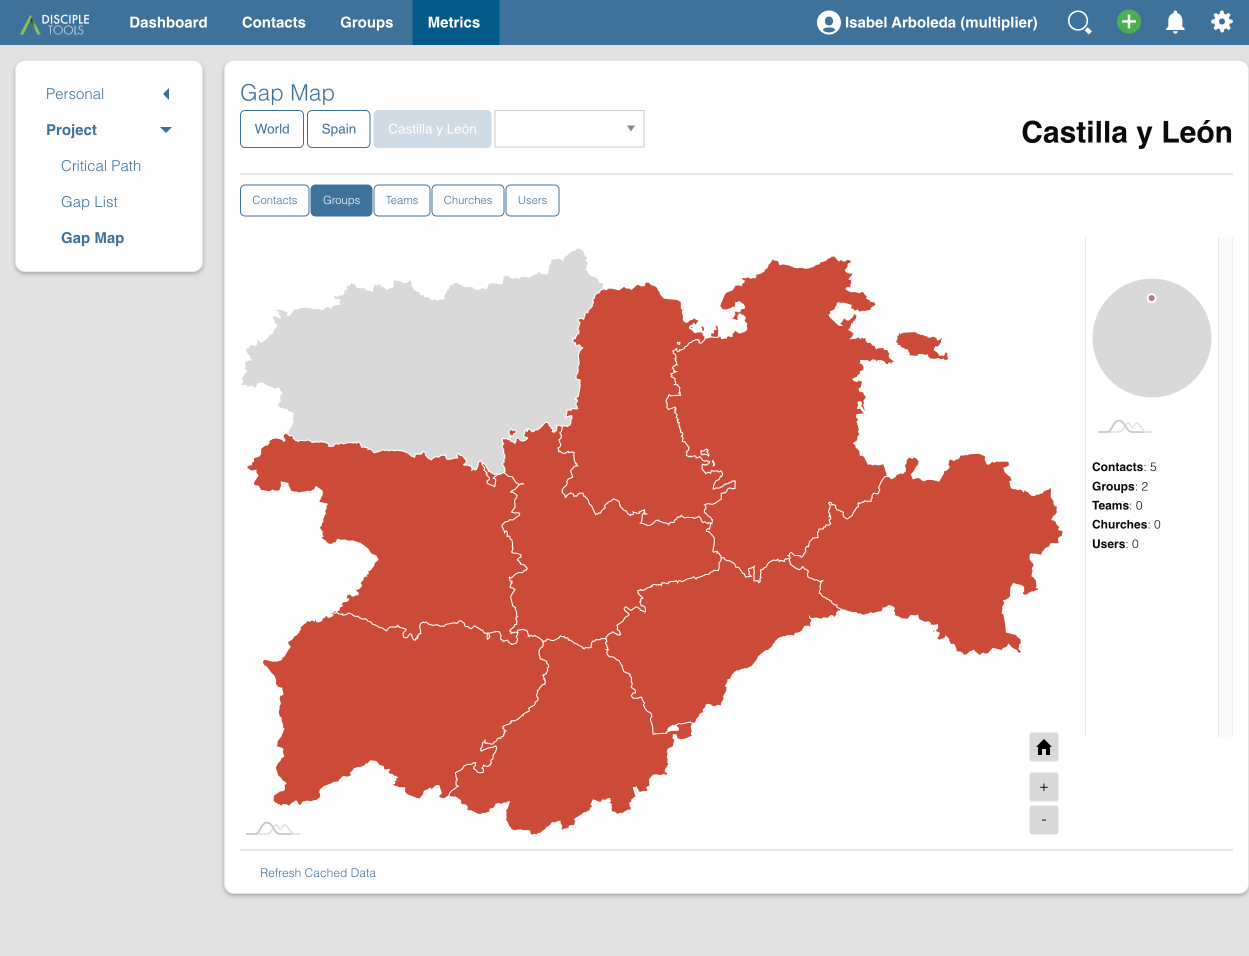Switch map layer to Groups
Viewport: 1249px width, 956px height.
pos(341,200)
